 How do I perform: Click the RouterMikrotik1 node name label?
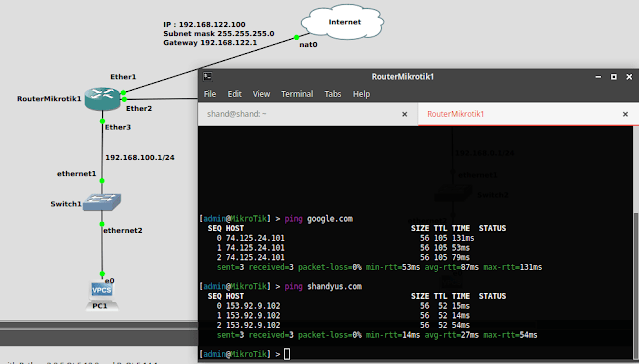[49, 99]
